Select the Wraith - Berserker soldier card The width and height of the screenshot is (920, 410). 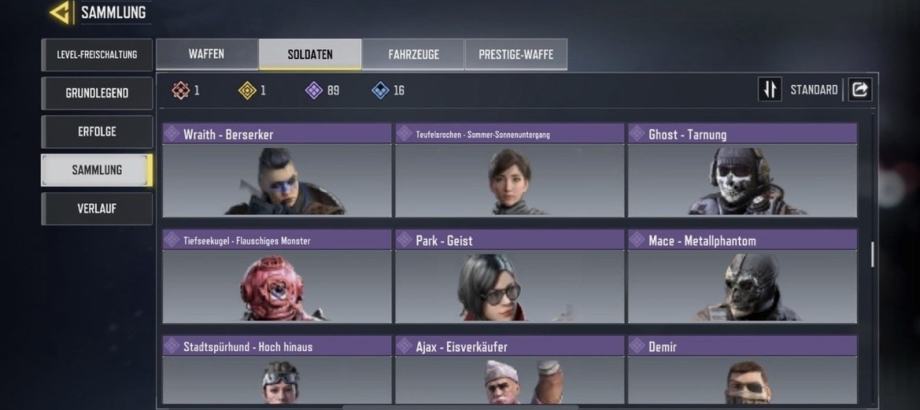point(277,170)
